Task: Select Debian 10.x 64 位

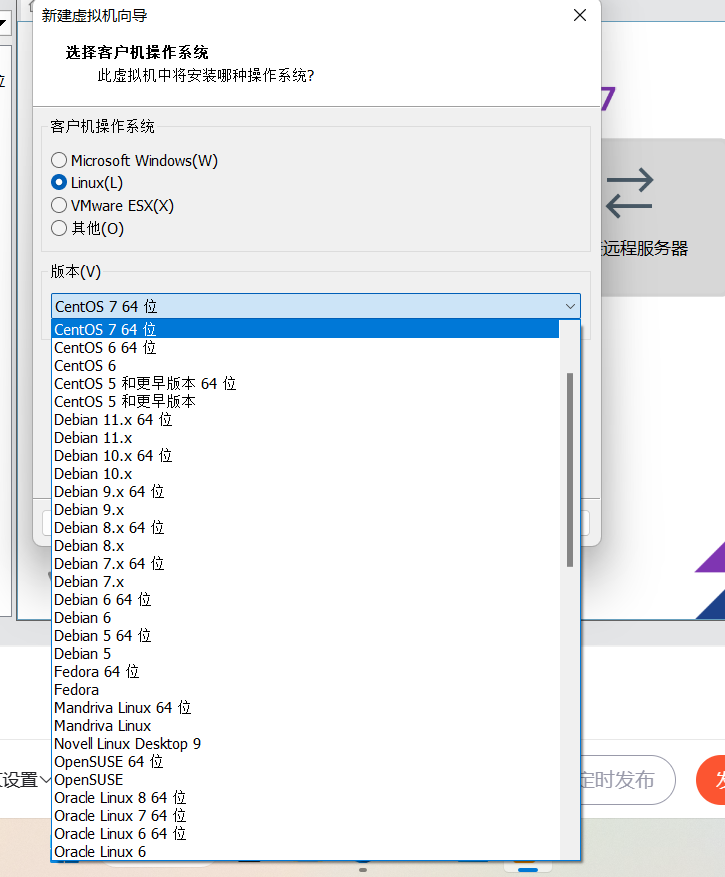Action: [305, 455]
